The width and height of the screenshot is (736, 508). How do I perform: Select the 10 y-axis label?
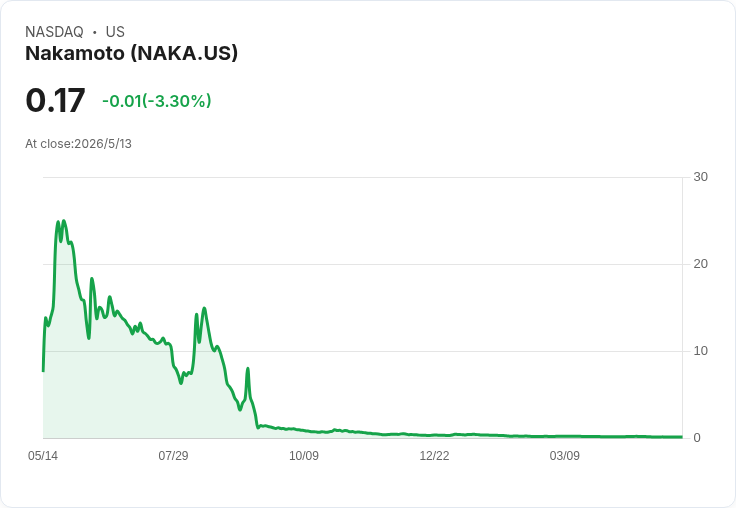(700, 351)
